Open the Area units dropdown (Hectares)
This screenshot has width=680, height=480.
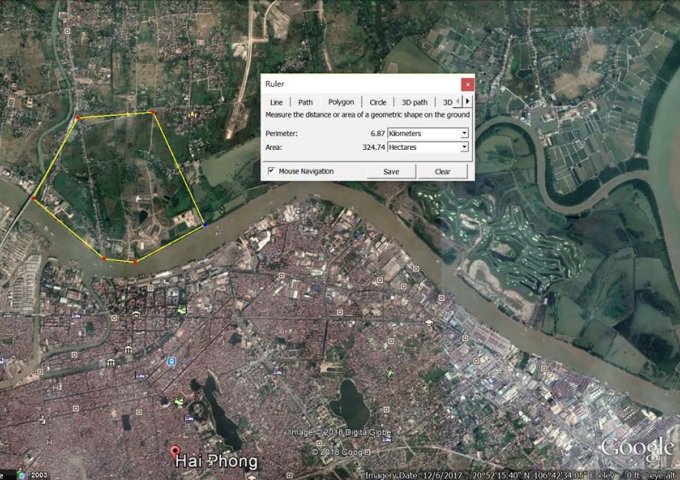point(428,148)
